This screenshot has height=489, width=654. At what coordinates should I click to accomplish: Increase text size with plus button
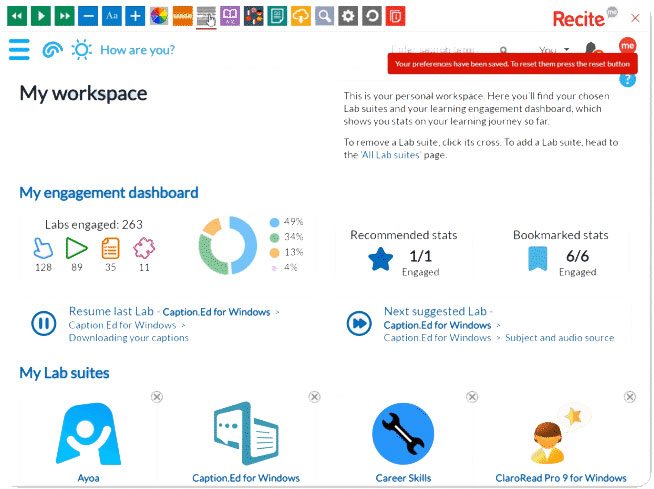click(x=135, y=16)
